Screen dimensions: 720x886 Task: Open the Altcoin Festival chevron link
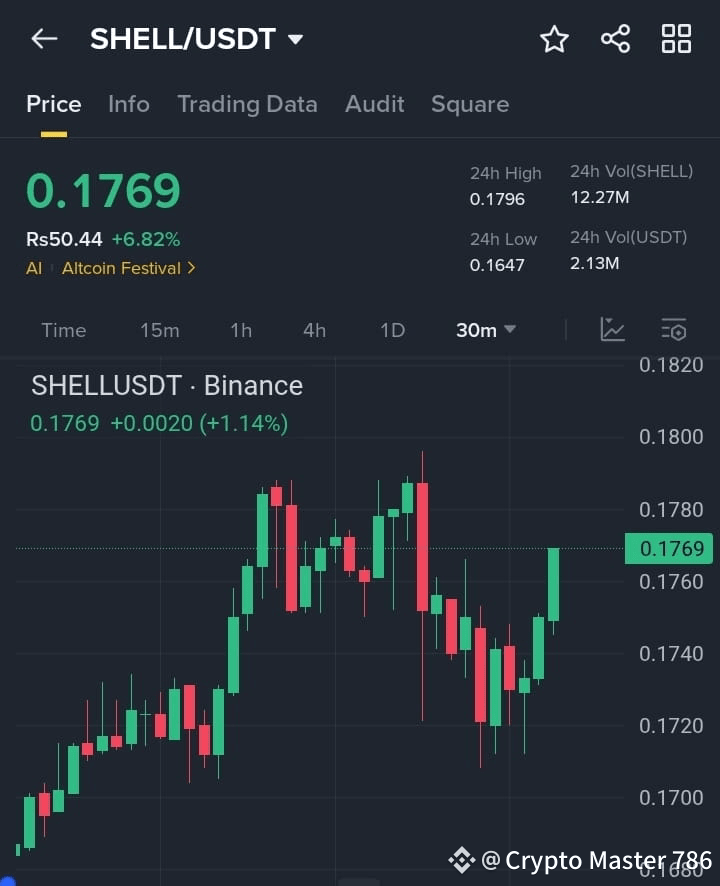(x=128, y=268)
